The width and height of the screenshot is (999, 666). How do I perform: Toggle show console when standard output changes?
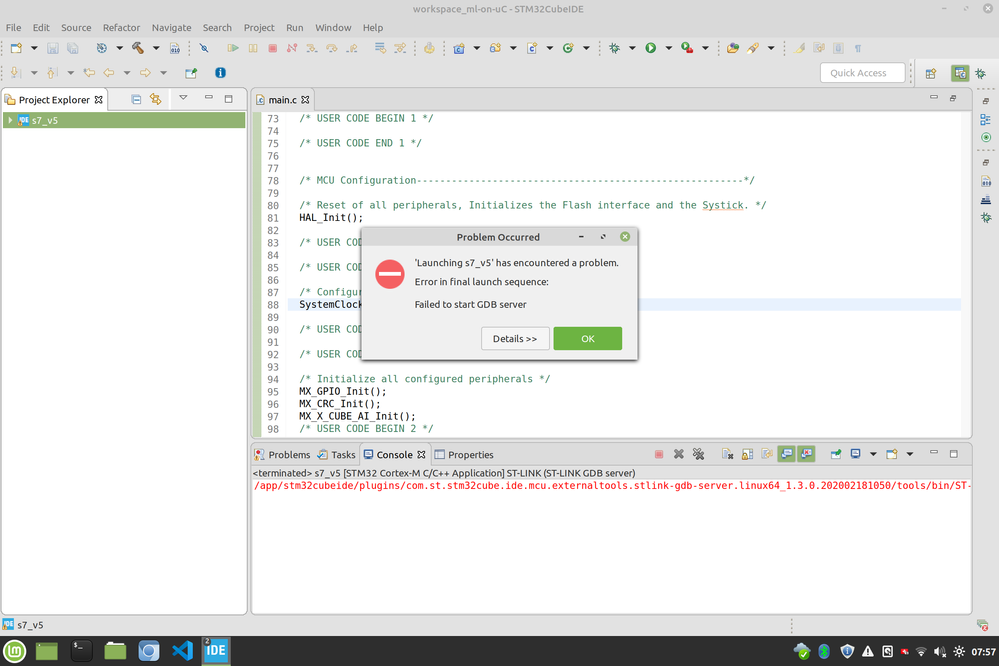pos(787,454)
